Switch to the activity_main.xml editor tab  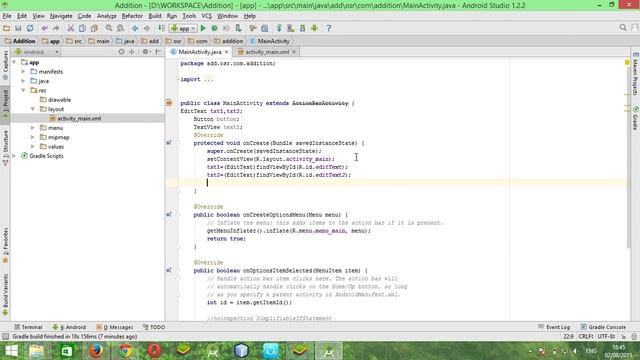click(267, 52)
